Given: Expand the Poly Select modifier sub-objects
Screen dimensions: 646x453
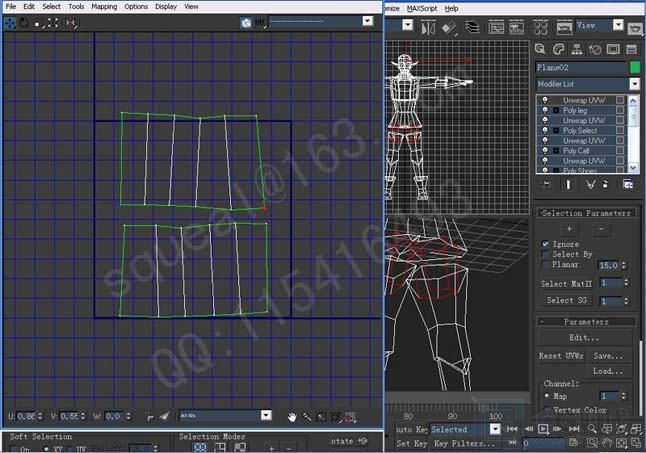Looking at the screenshot, I should [556, 131].
